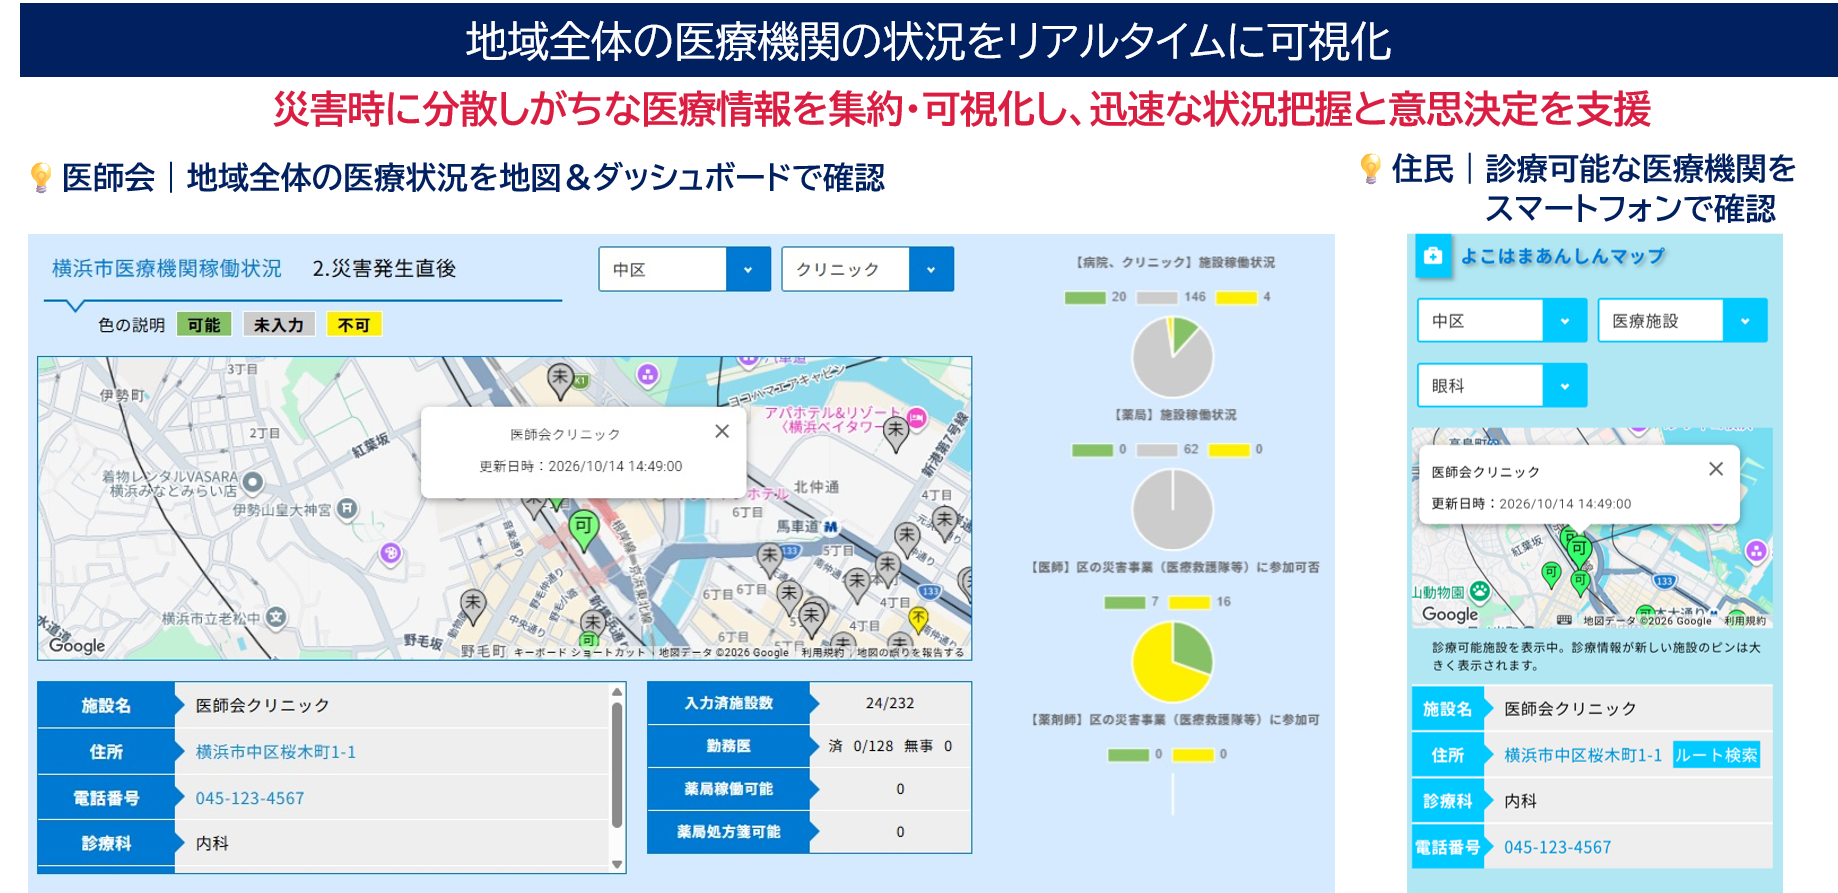Click the scroll-down arrow in facility details panel

pos(617,864)
